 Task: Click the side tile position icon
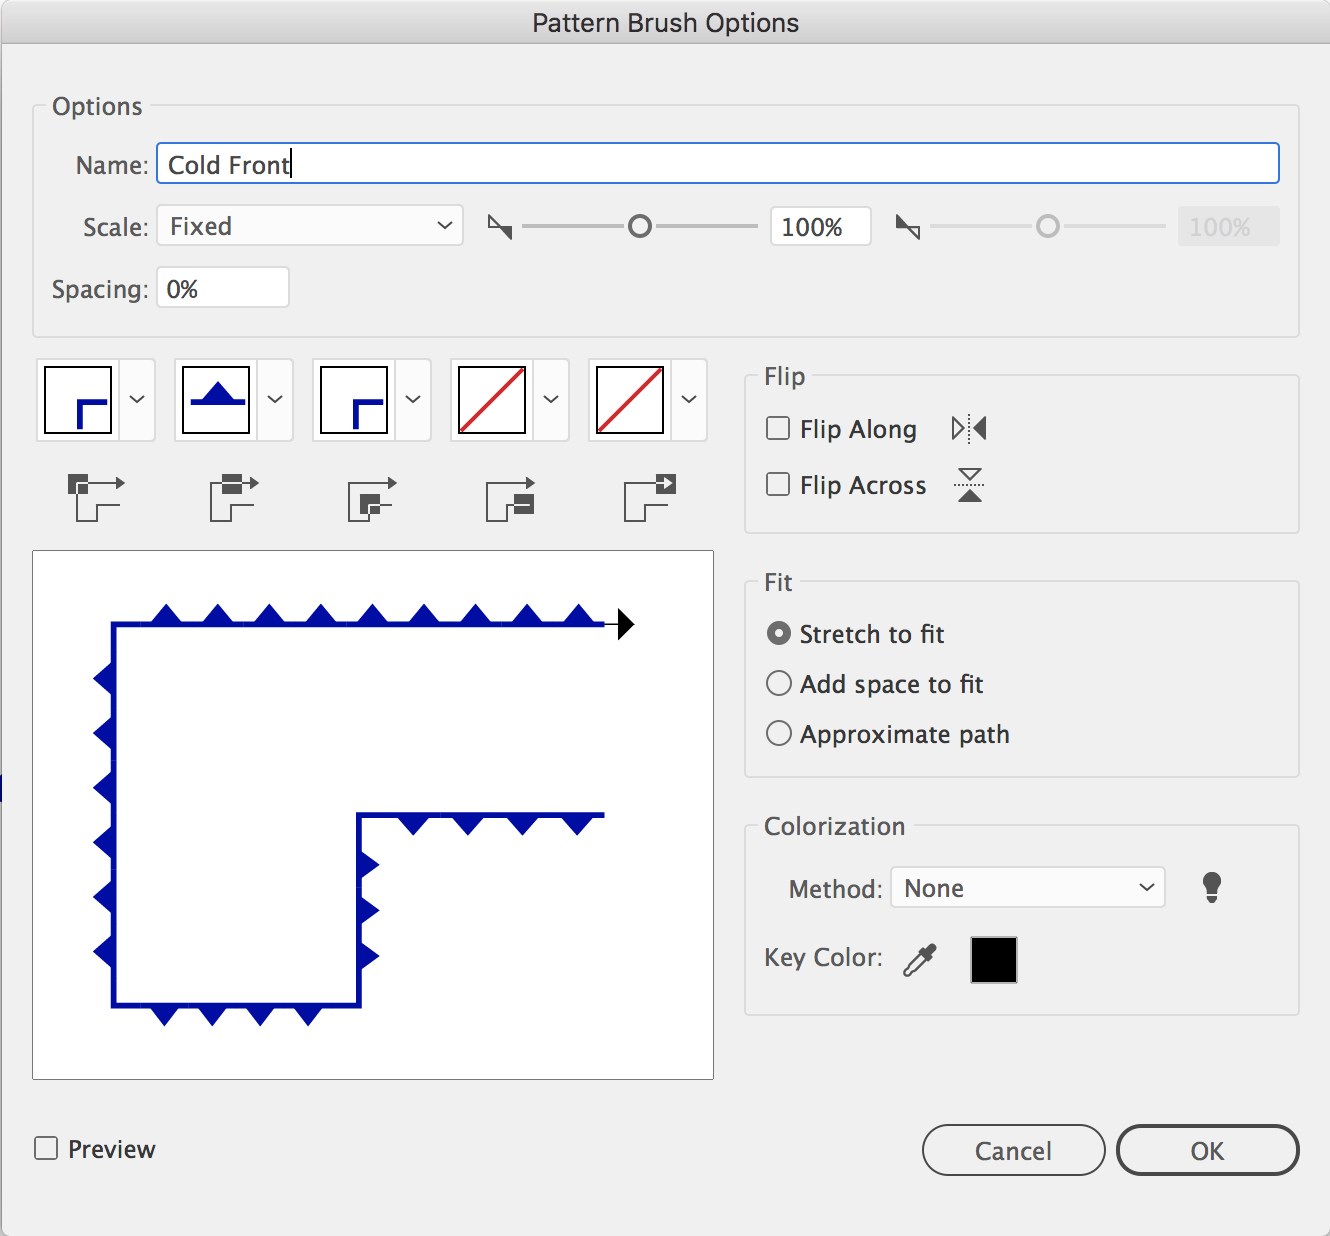click(x=234, y=497)
